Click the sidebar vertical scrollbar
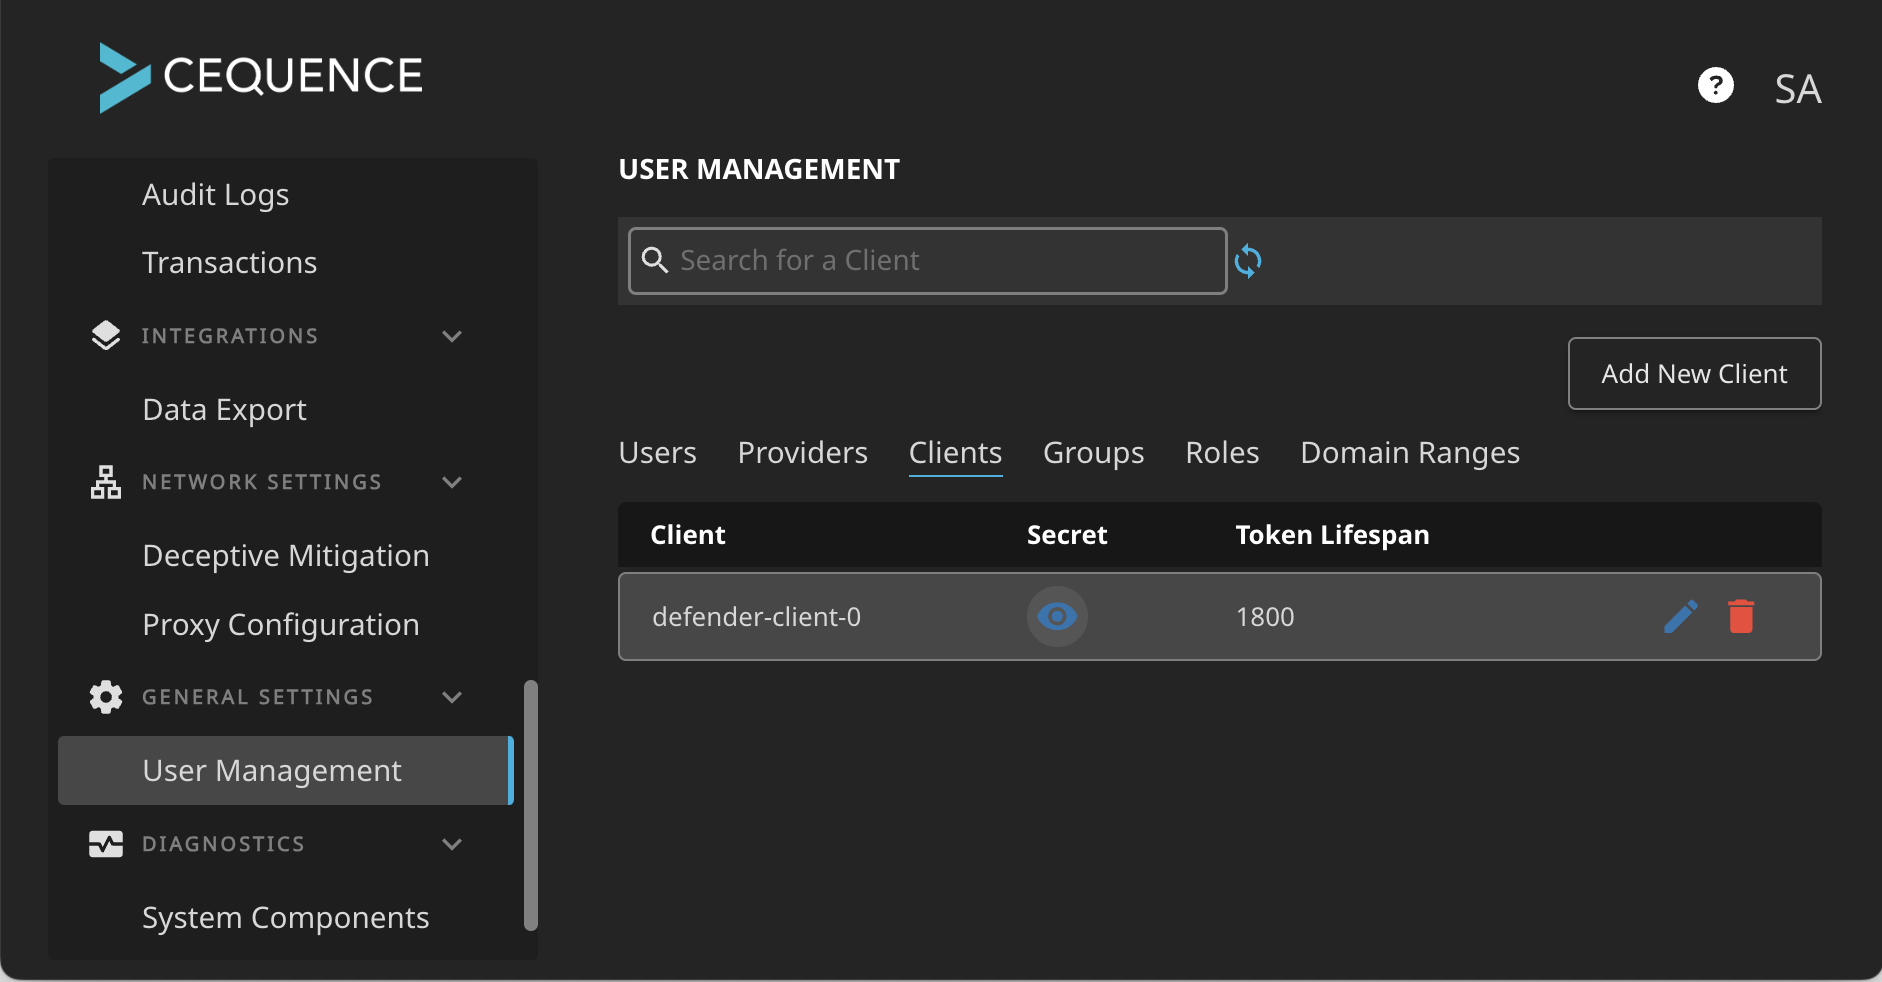 [x=531, y=805]
